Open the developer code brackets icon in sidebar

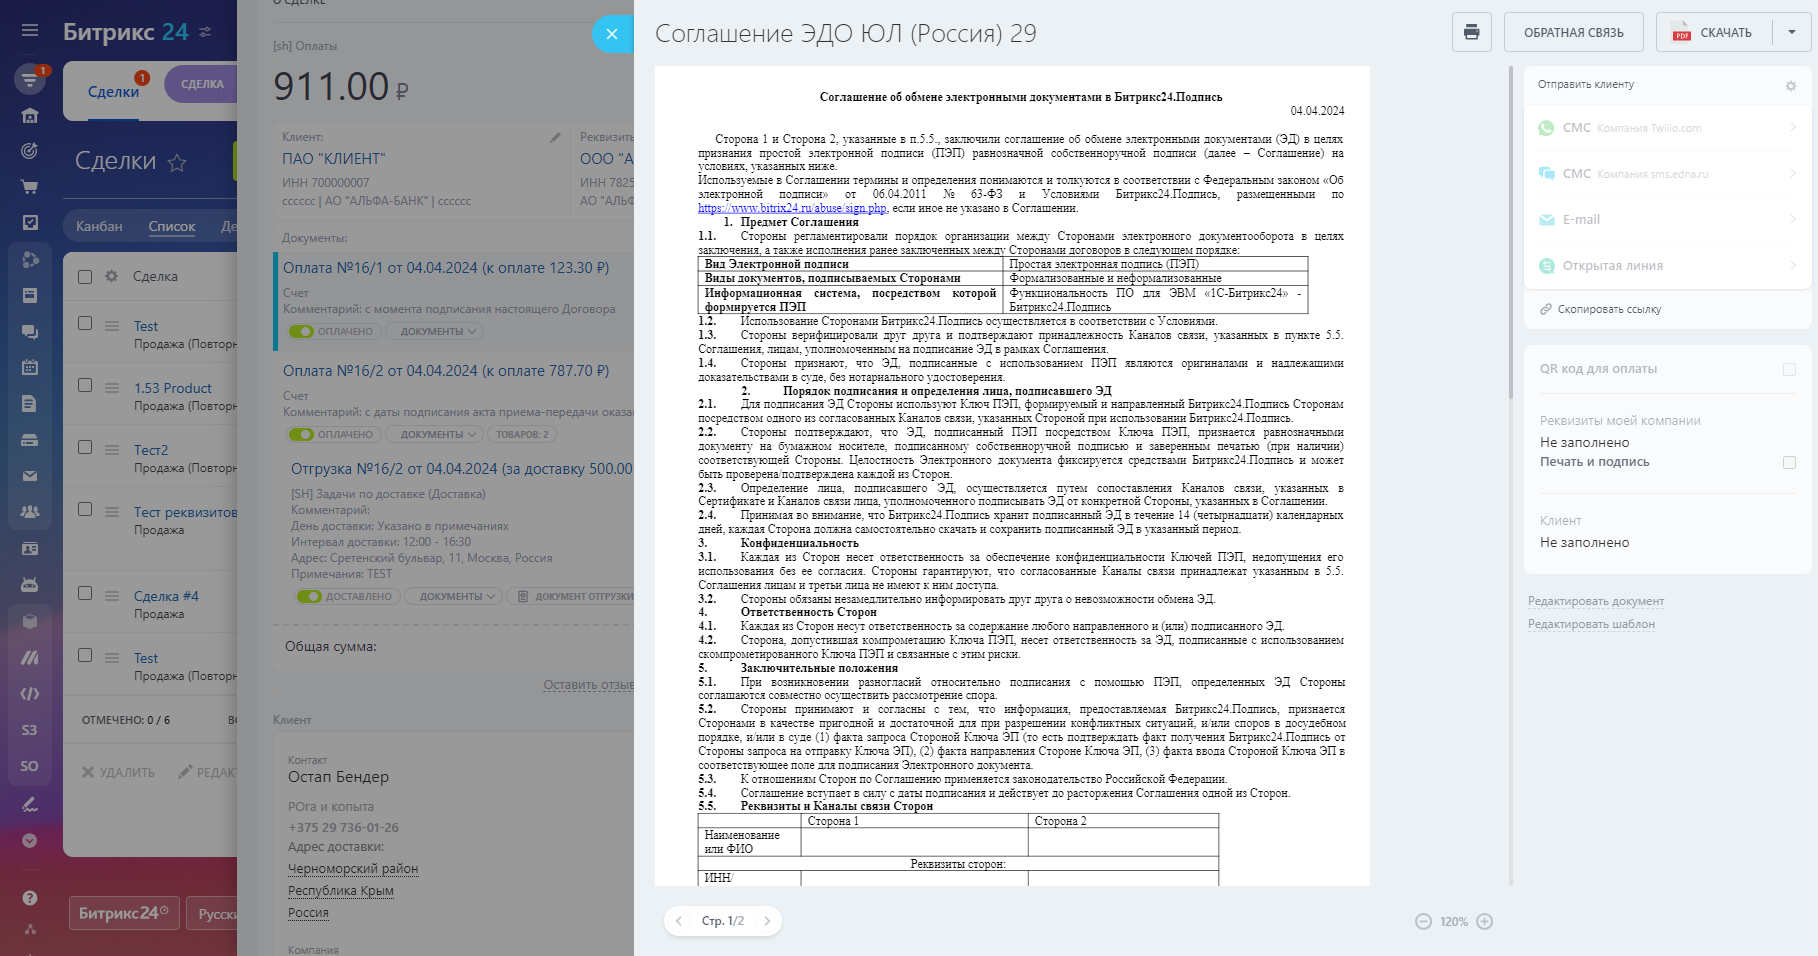(x=30, y=693)
